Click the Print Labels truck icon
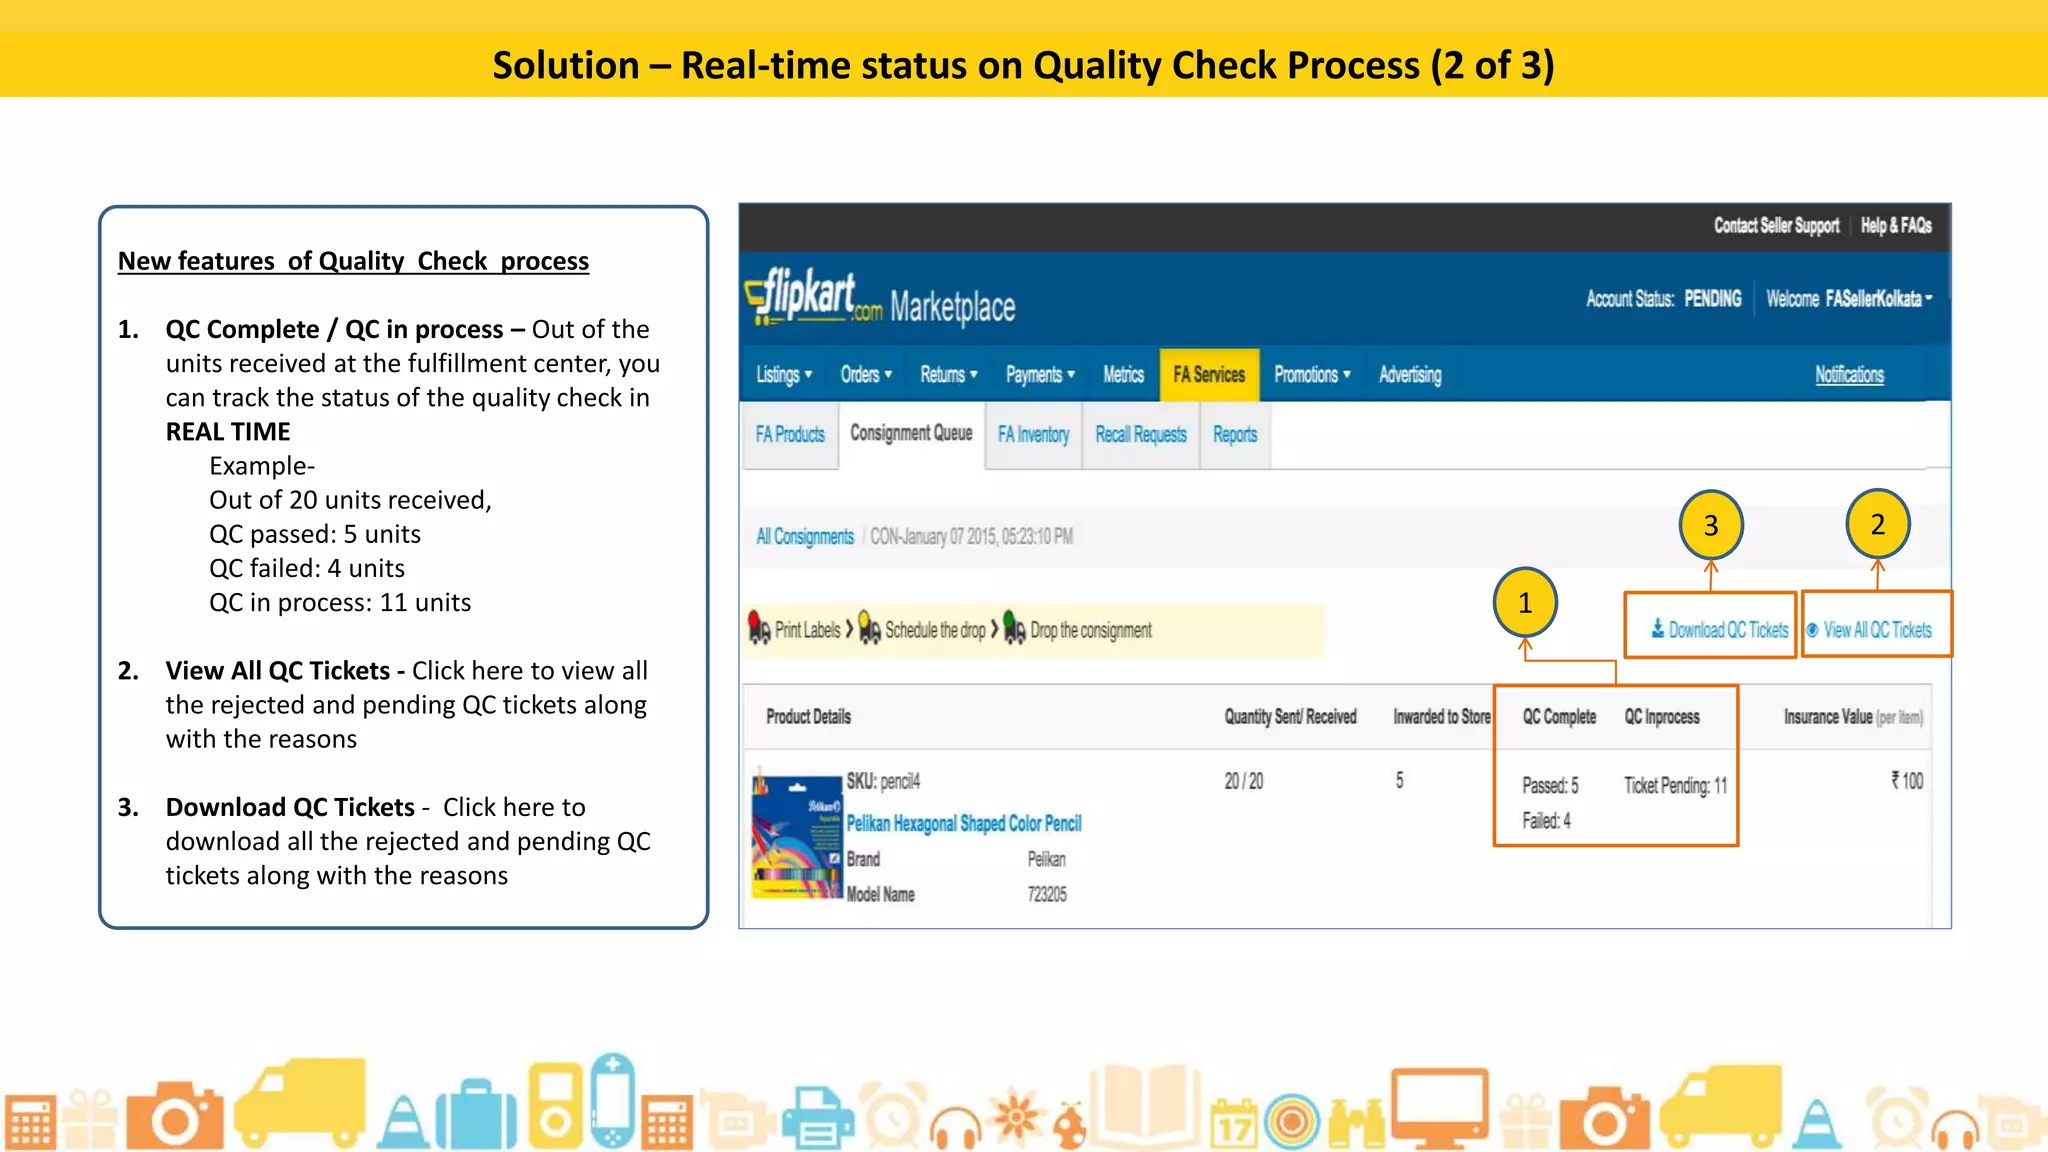The image size is (2048, 1152). (x=759, y=629)
